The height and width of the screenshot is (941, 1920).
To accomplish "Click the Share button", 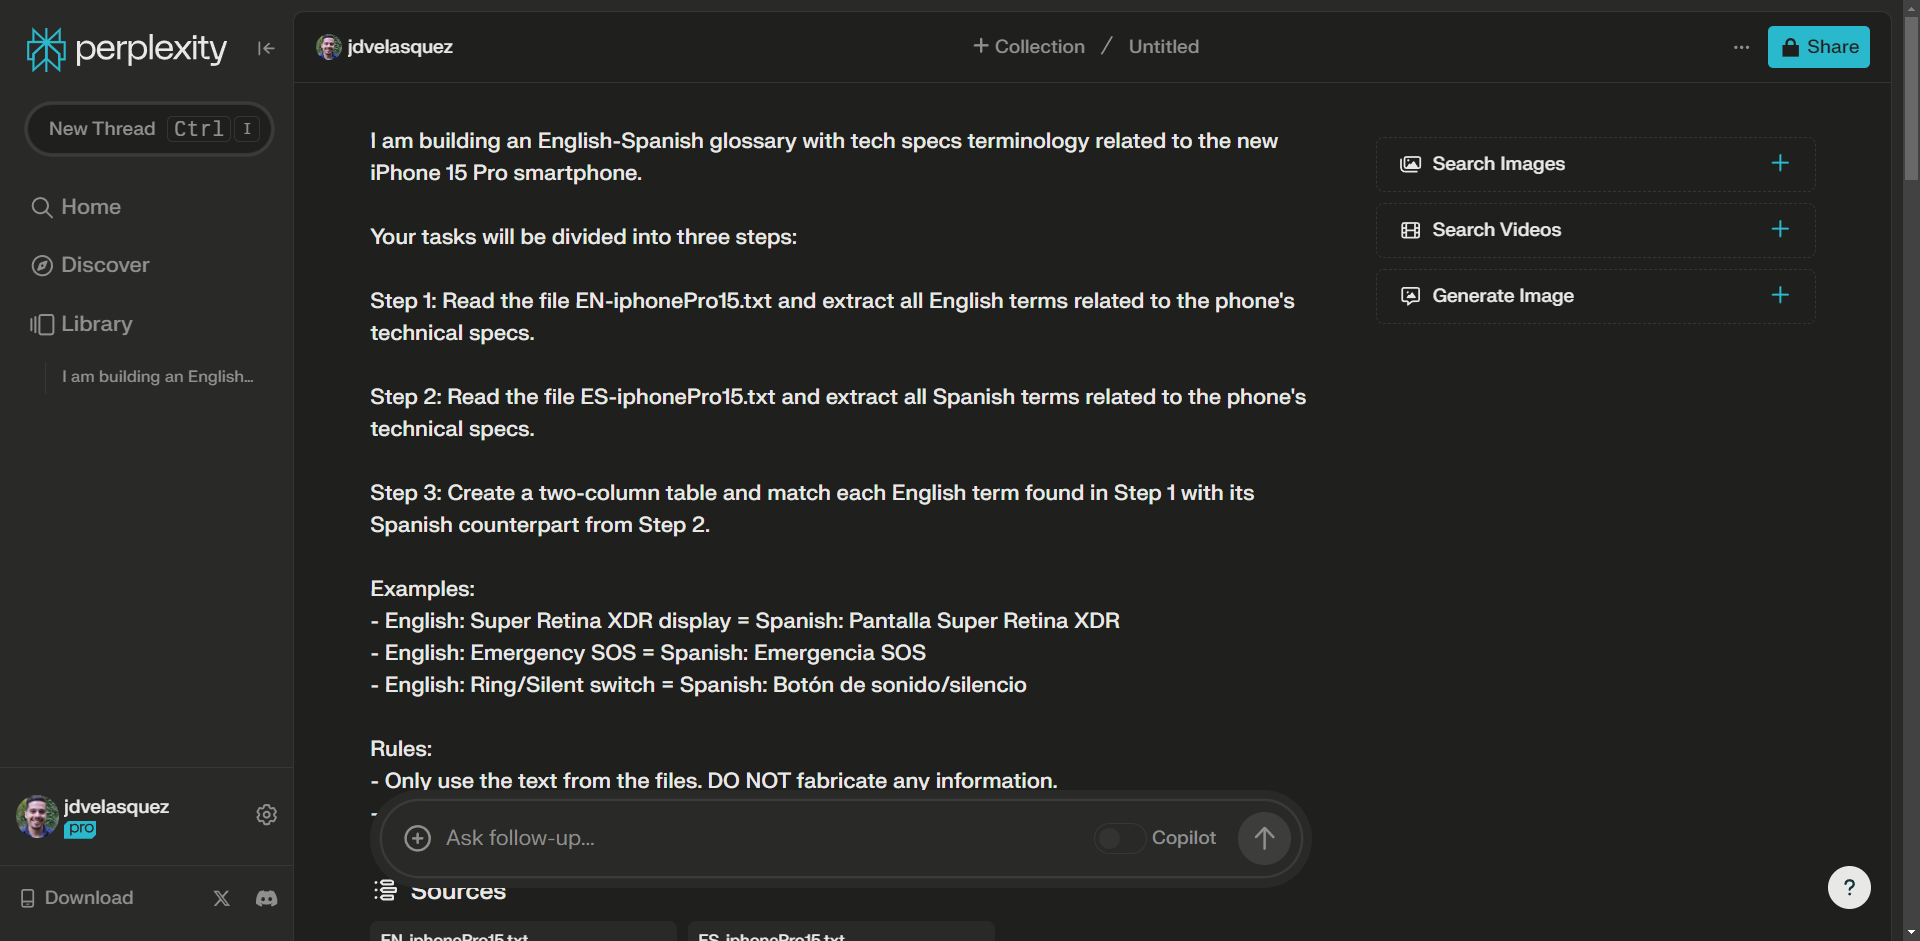I will pyautogui.click(x=1818, y=47).
